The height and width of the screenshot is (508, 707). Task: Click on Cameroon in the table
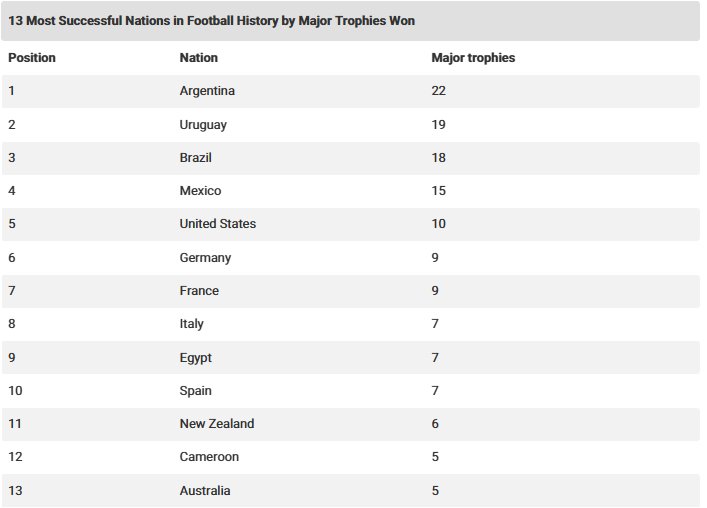click(x=209, y=457)
